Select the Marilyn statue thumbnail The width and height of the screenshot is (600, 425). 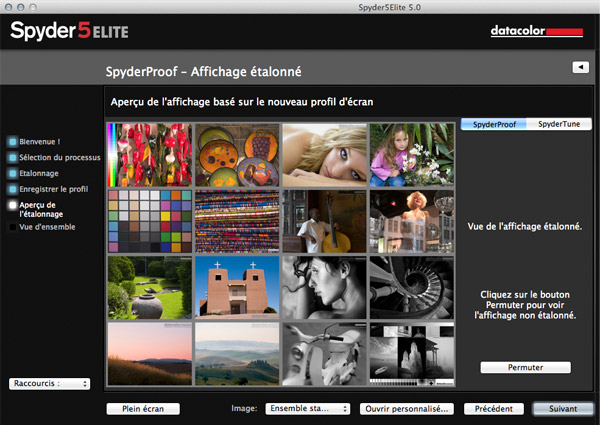coord(412,221)
